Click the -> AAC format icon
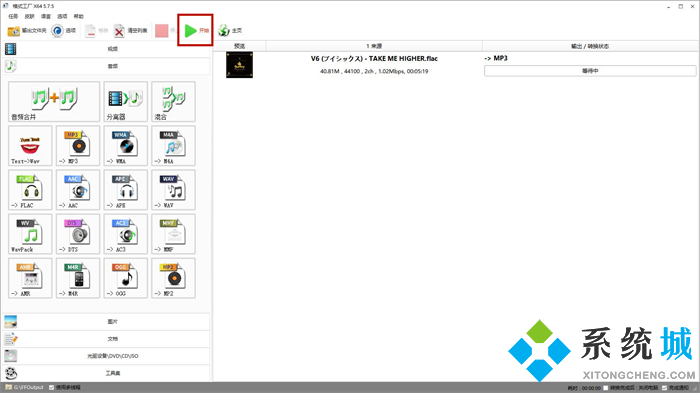This screenshot has width=700, height=393. (x=78, y=190)
